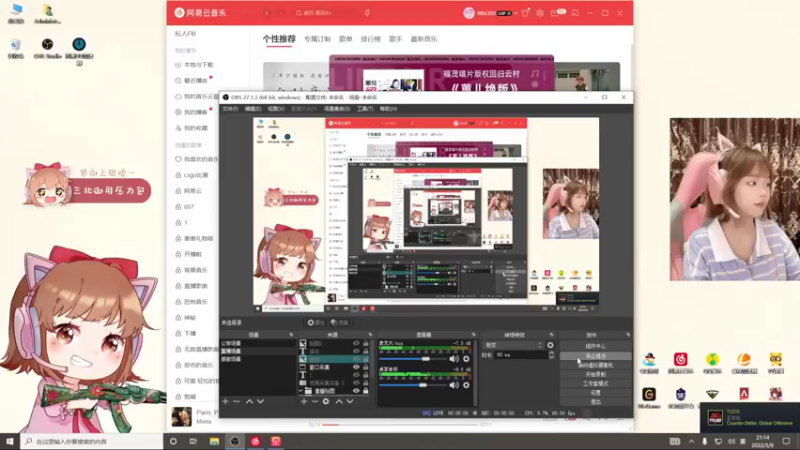The height and width of the screenshot is (450, 800).
Task: Toggle visibility eye of 视频采集设备 source
Action: (x=356, y=383)
